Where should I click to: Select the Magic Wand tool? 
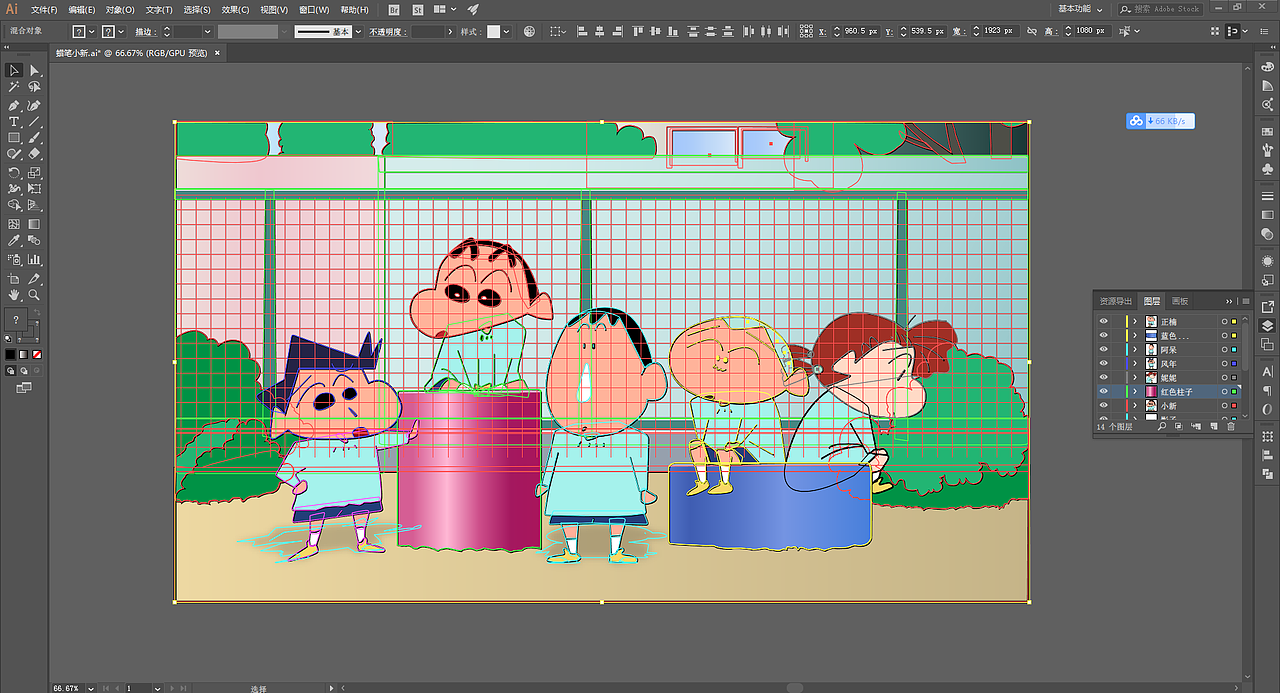(14, 87)
